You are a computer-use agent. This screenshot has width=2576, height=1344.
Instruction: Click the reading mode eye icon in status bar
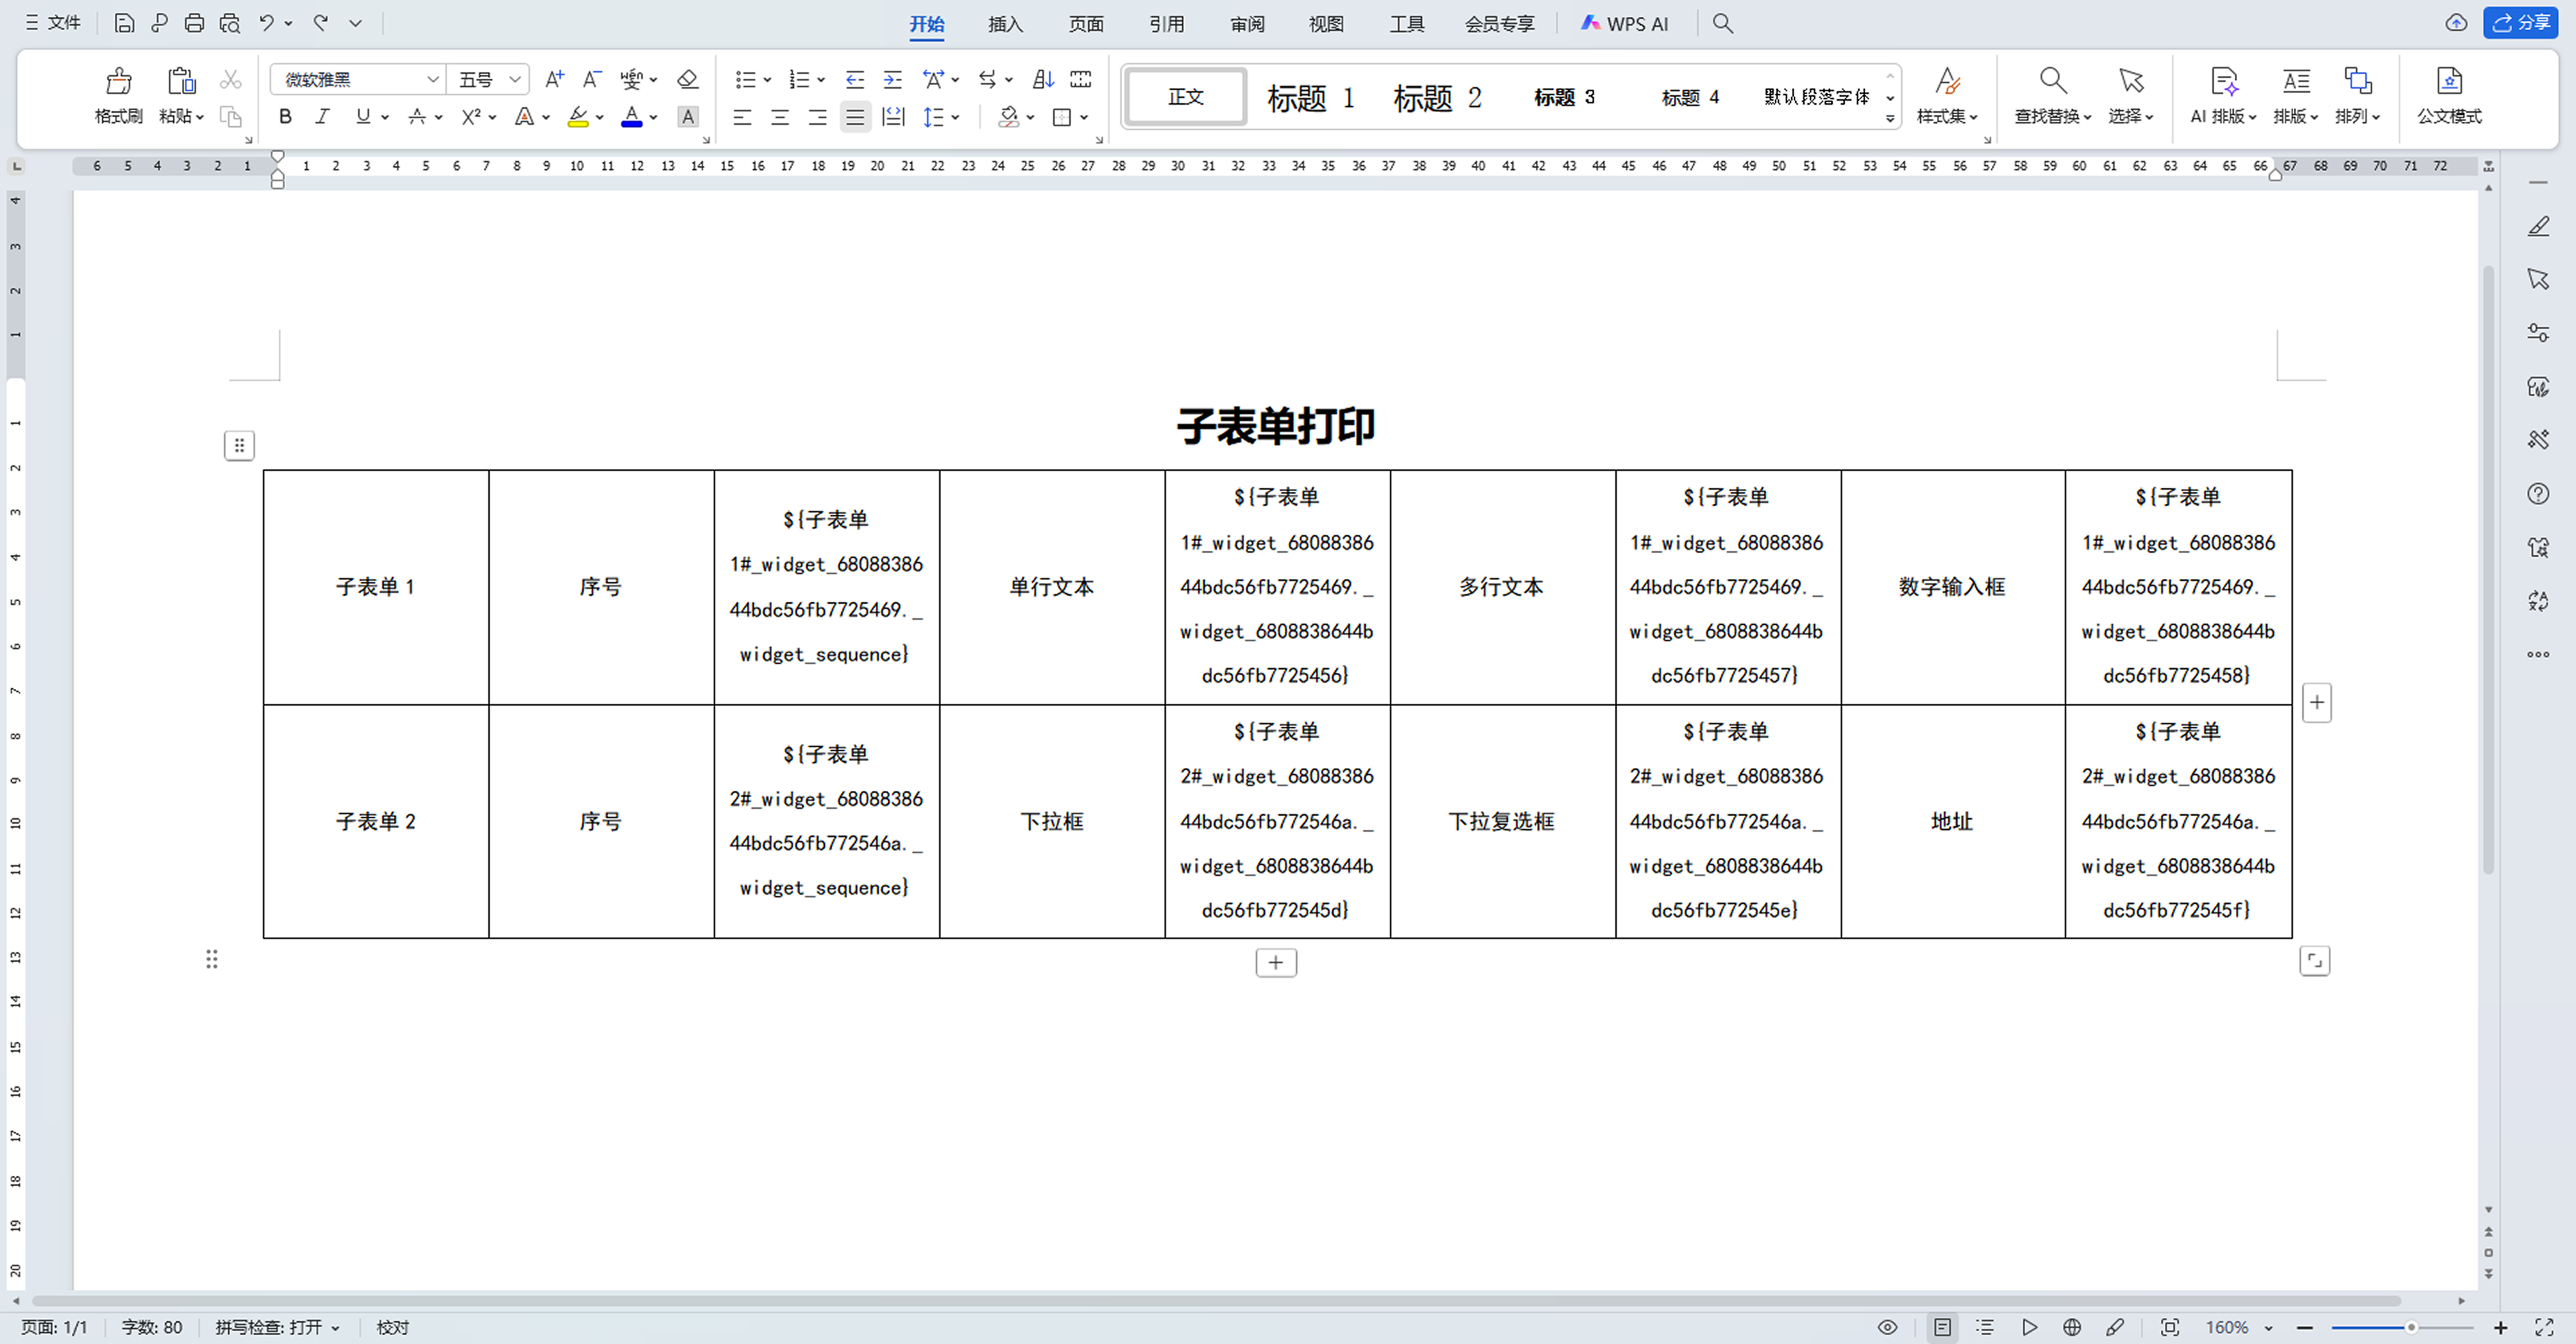click(x=1887, y=1327)
